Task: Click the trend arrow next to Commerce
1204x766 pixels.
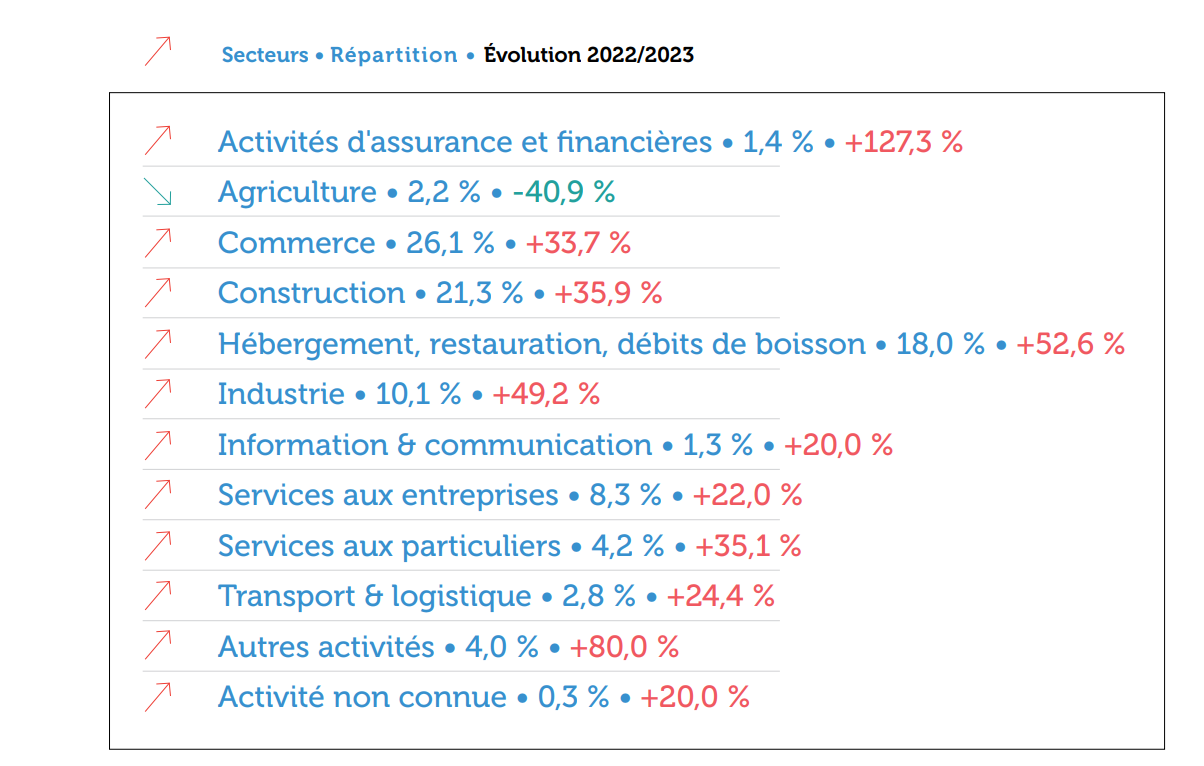Action: 158,243
